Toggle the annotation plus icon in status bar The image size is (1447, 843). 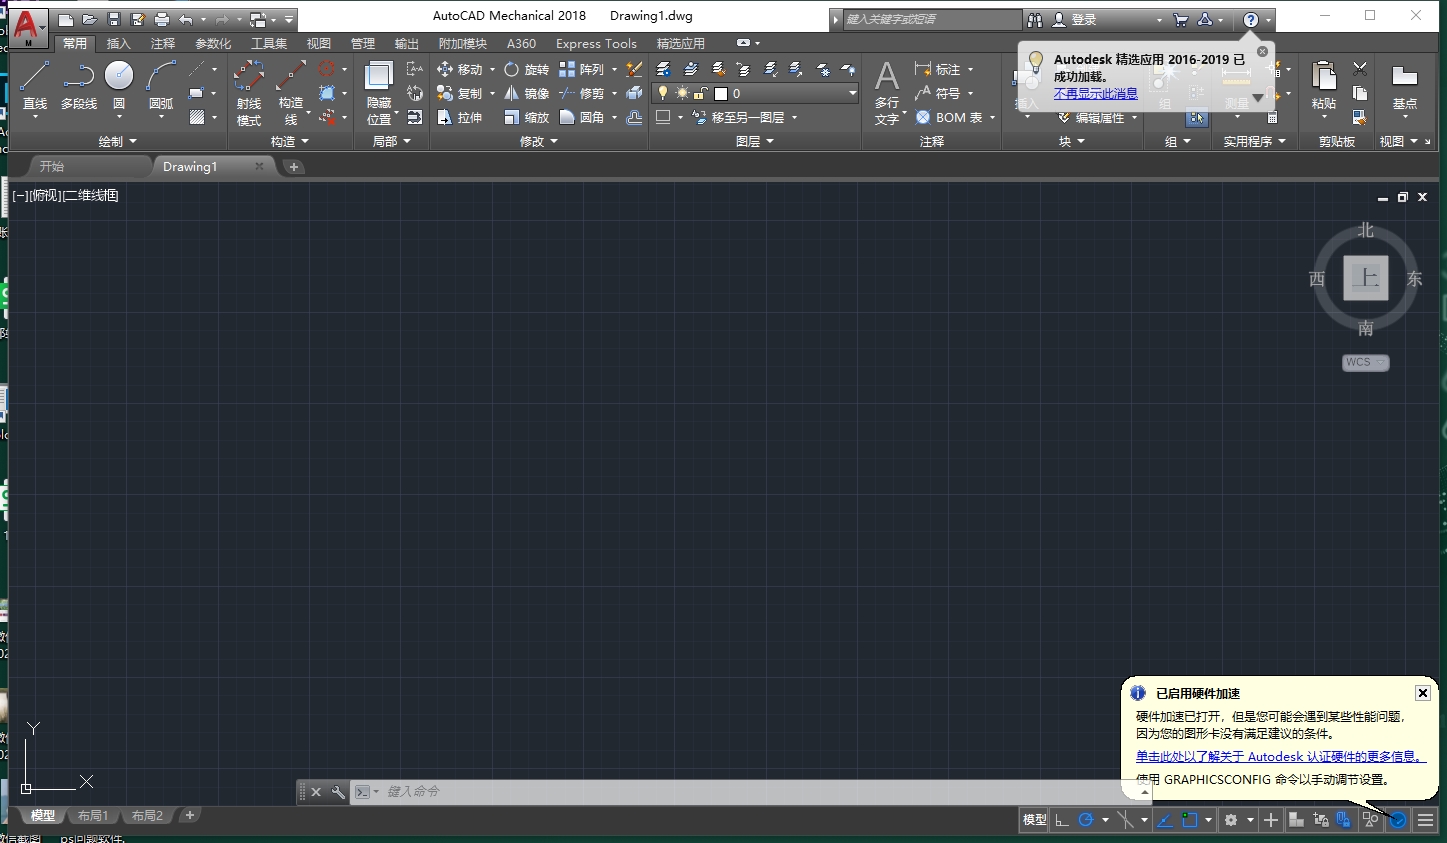click(x=1270, y=820)
